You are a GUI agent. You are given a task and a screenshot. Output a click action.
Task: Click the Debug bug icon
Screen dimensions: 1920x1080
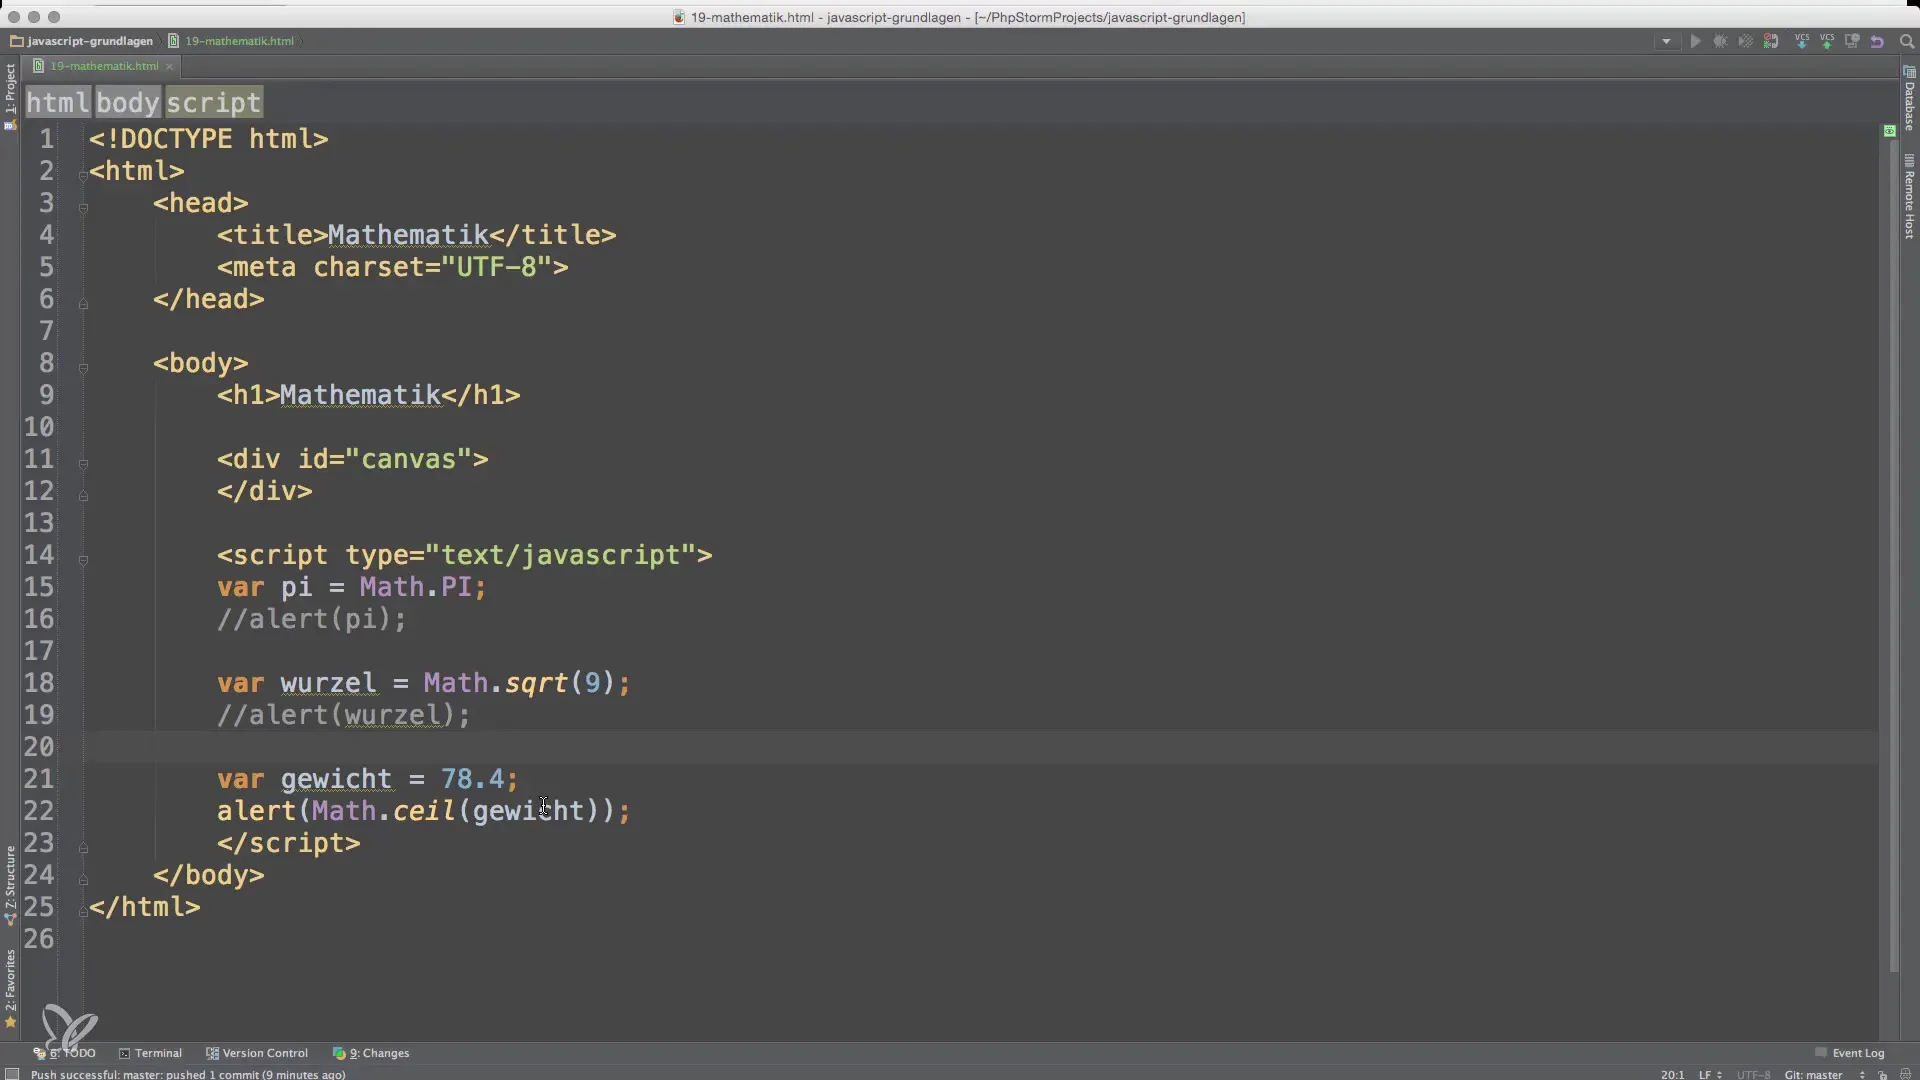point(1720,42)
